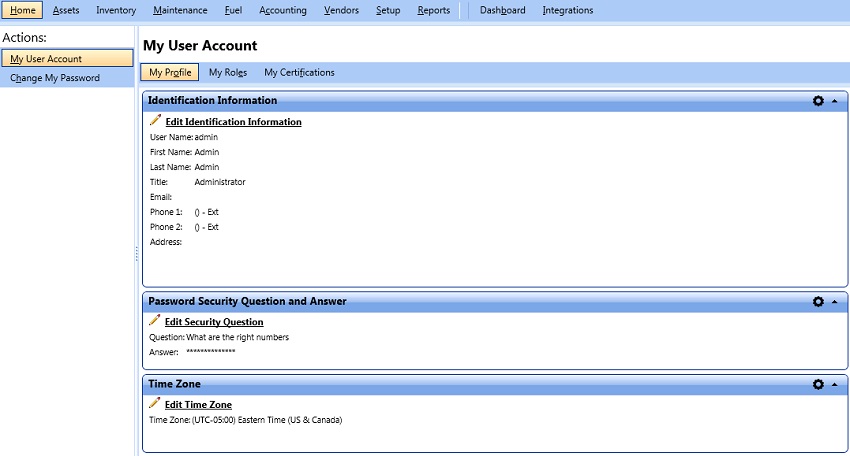Click the 'Administrator' title value
Viewport: 850px width, 456px height.
click(220, 182)
